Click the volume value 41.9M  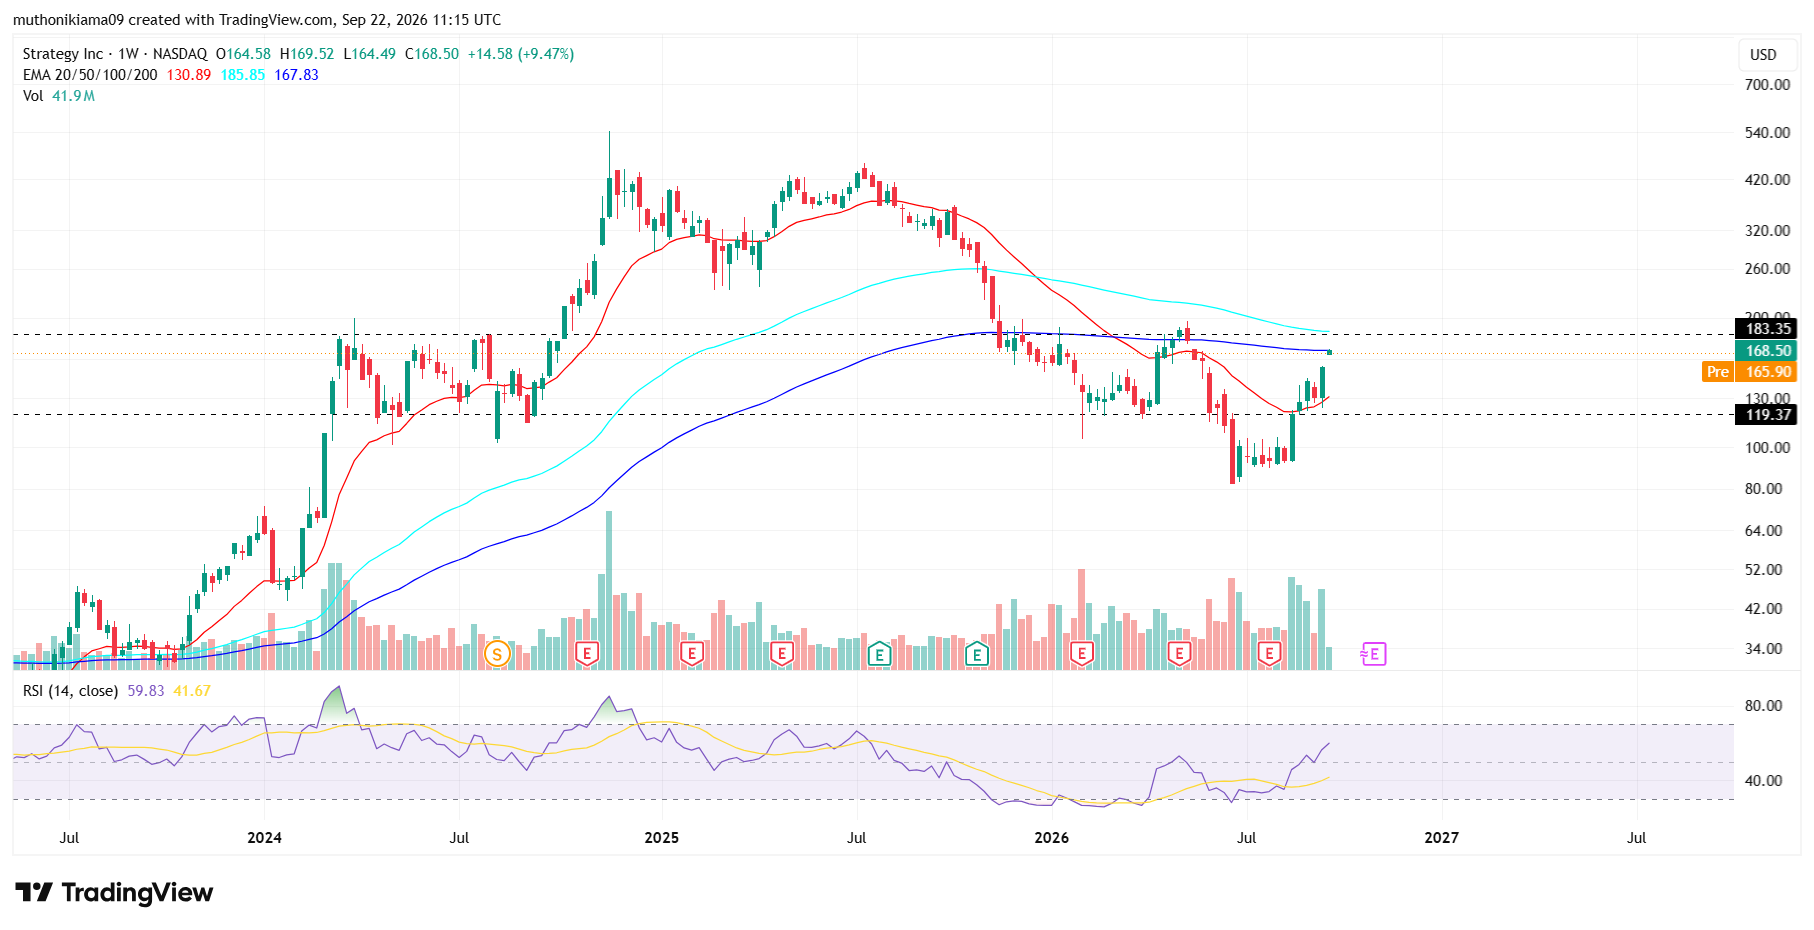click(73, 96)
